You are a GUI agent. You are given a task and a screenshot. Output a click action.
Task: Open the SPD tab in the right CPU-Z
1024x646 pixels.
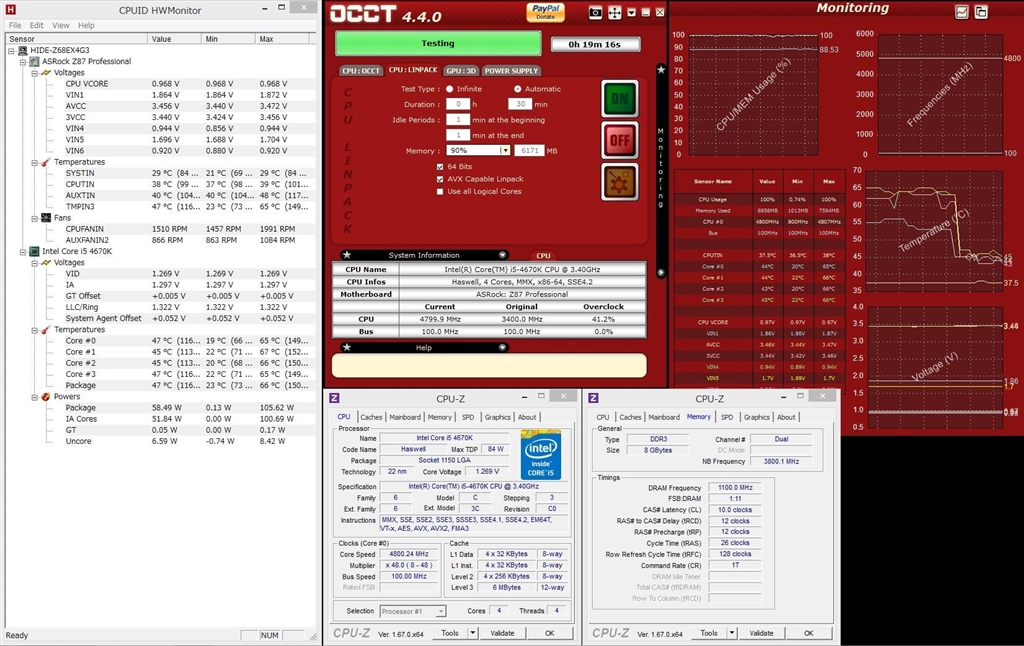727,417
